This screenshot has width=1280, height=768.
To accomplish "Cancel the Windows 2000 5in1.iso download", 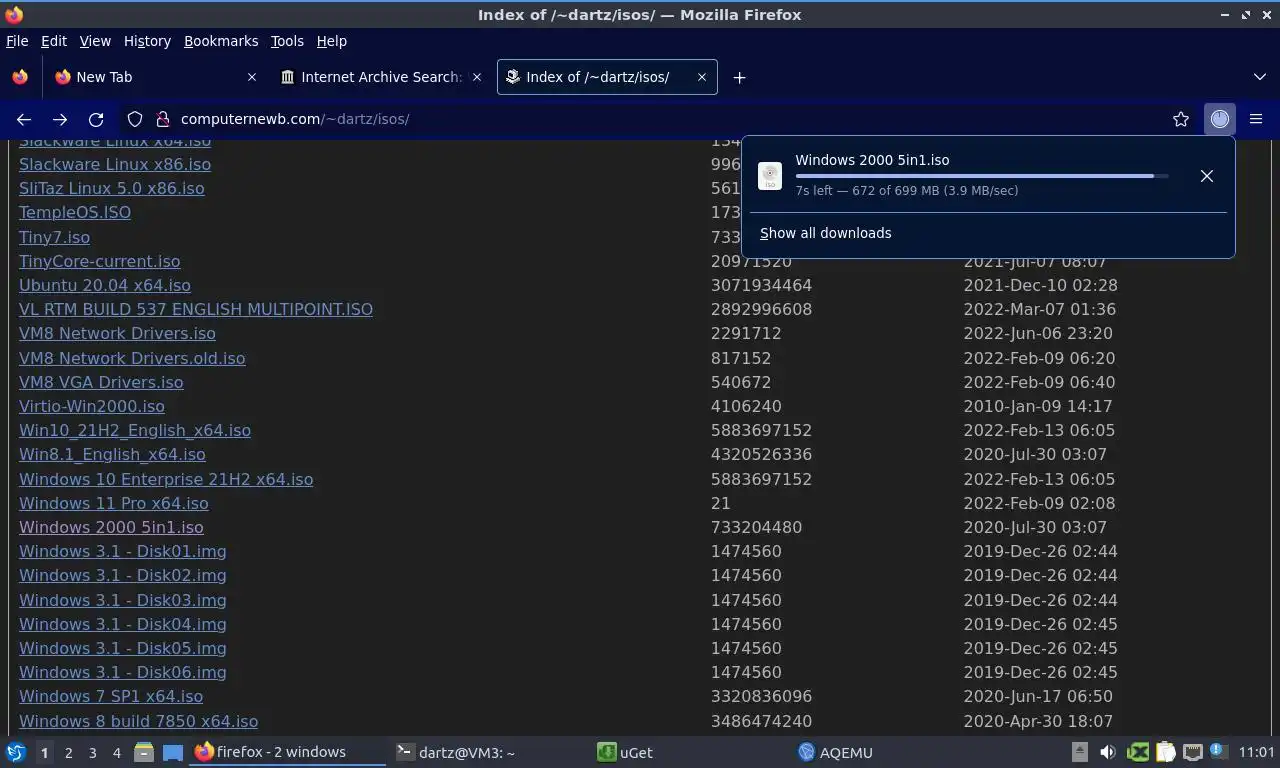I will (x=1207, y=176).
